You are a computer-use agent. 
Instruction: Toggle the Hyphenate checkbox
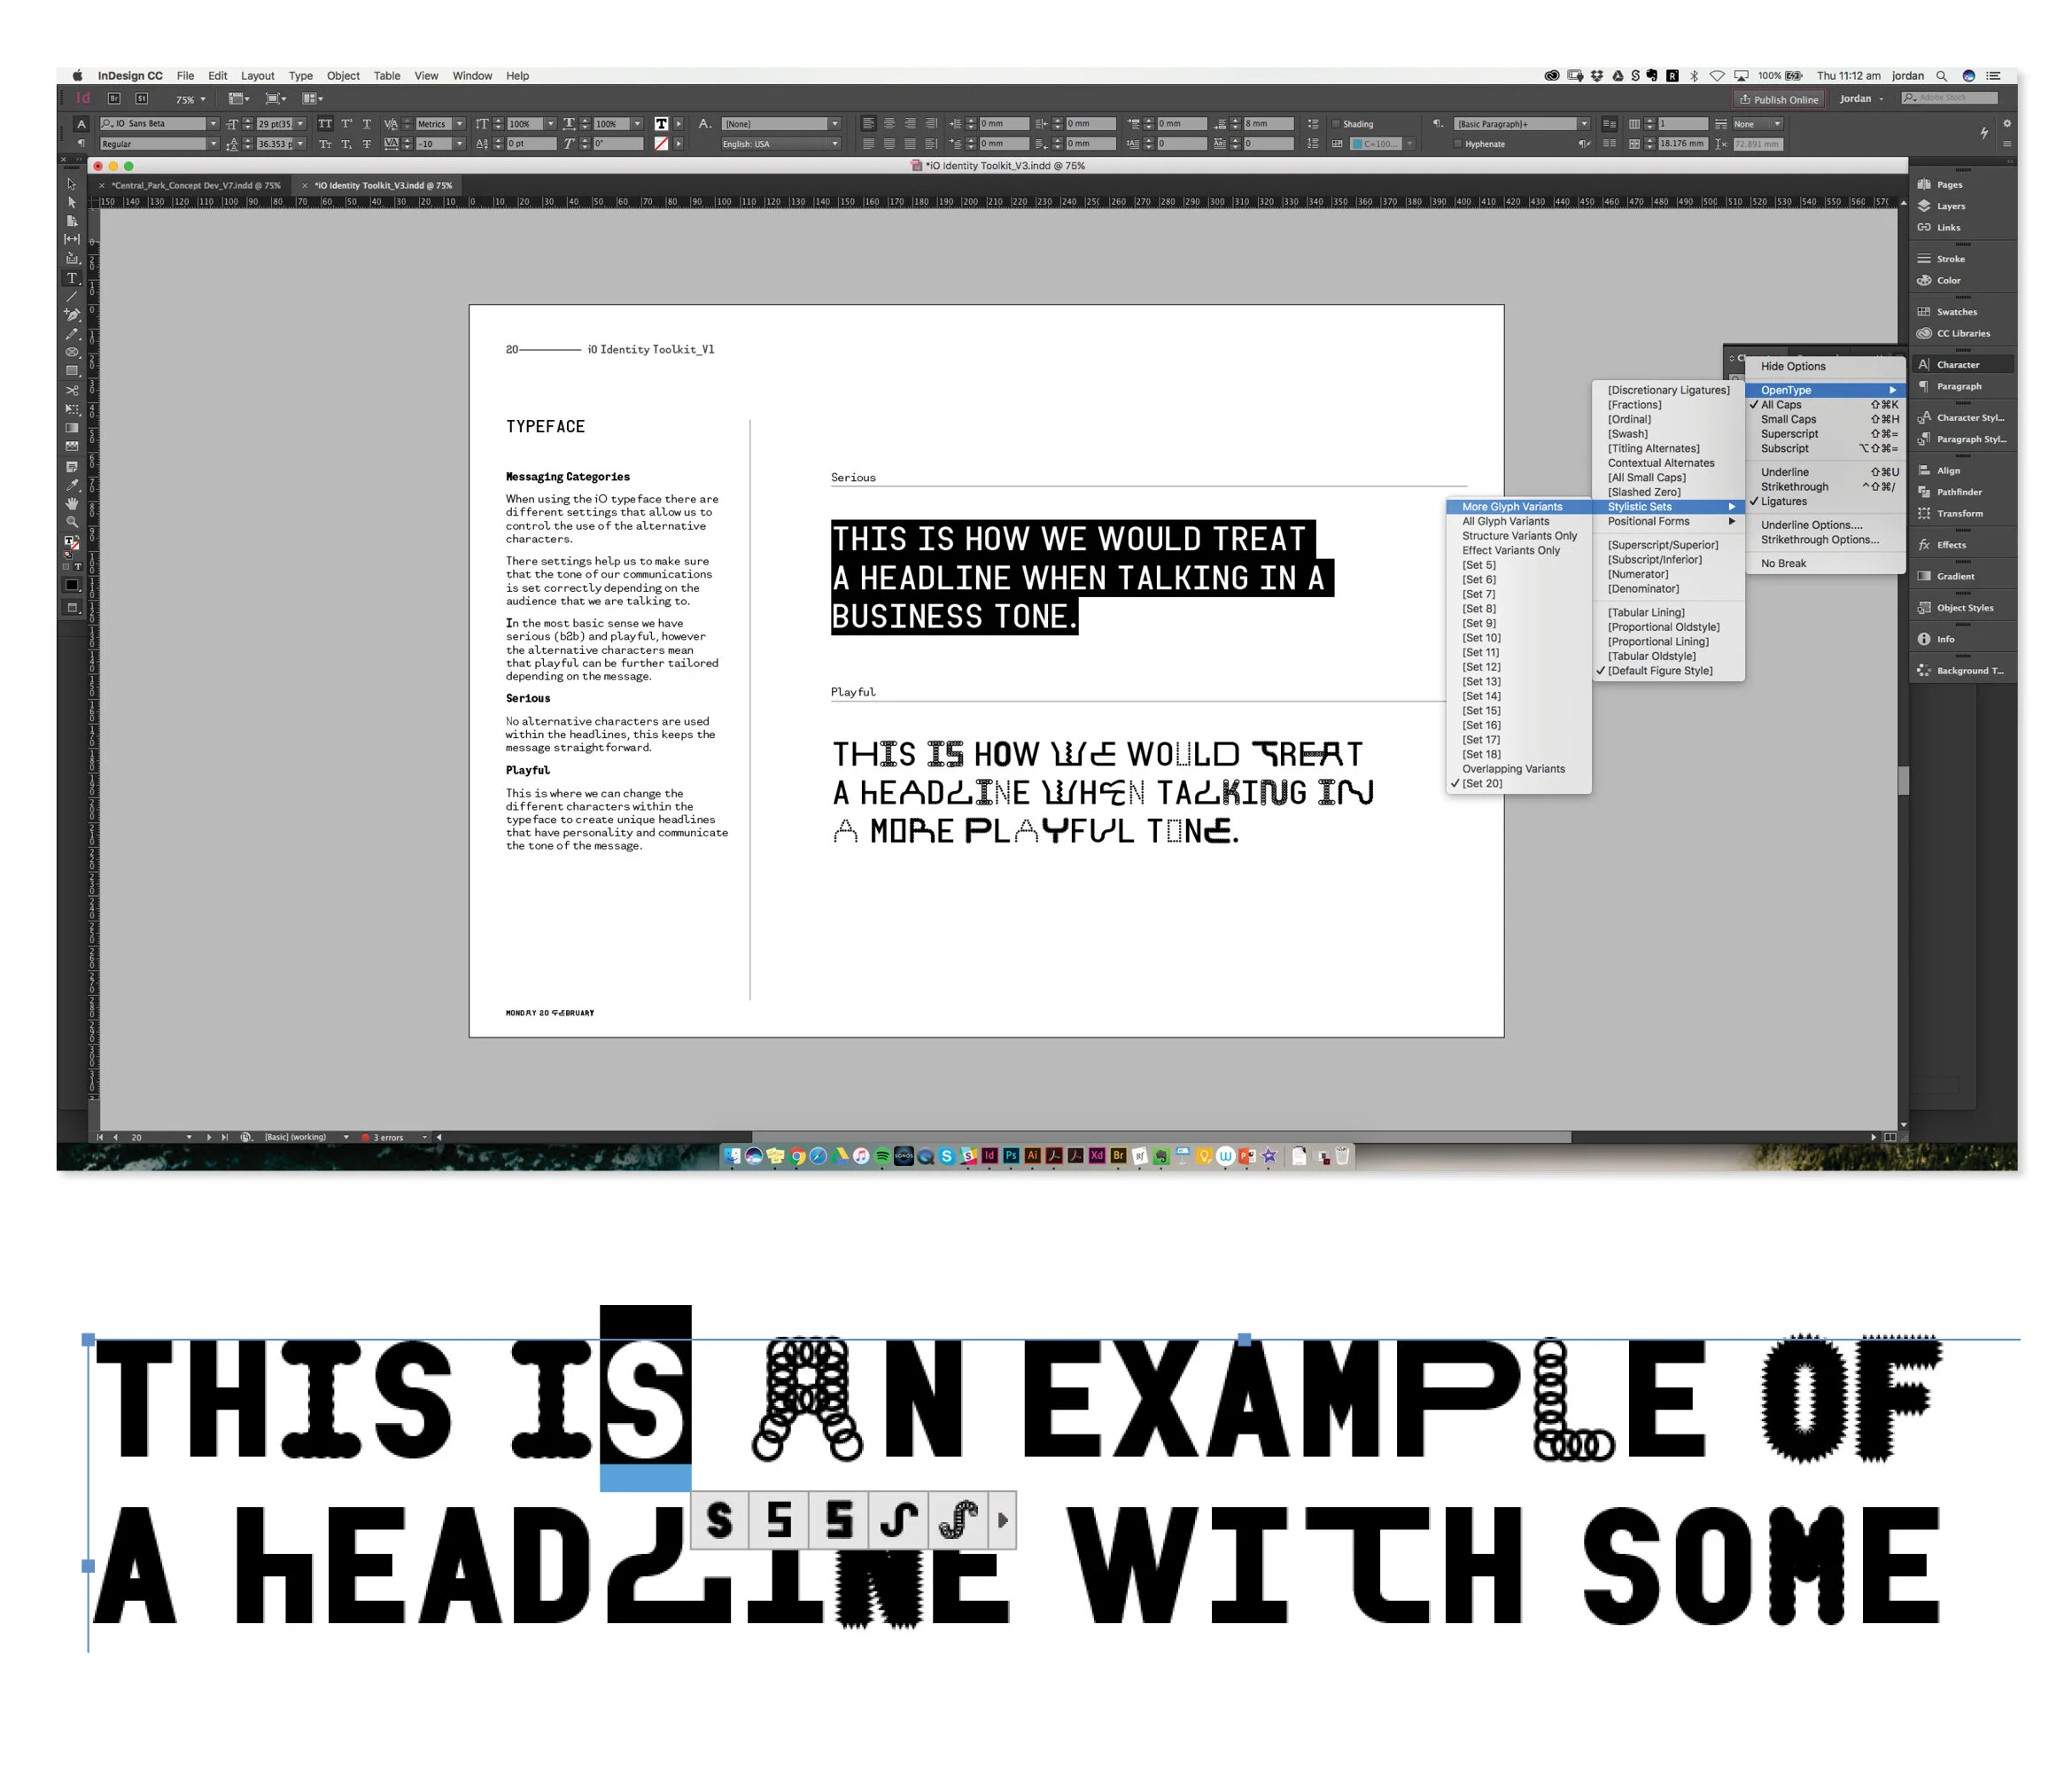pyautogui.click(x=1458, y=144)
